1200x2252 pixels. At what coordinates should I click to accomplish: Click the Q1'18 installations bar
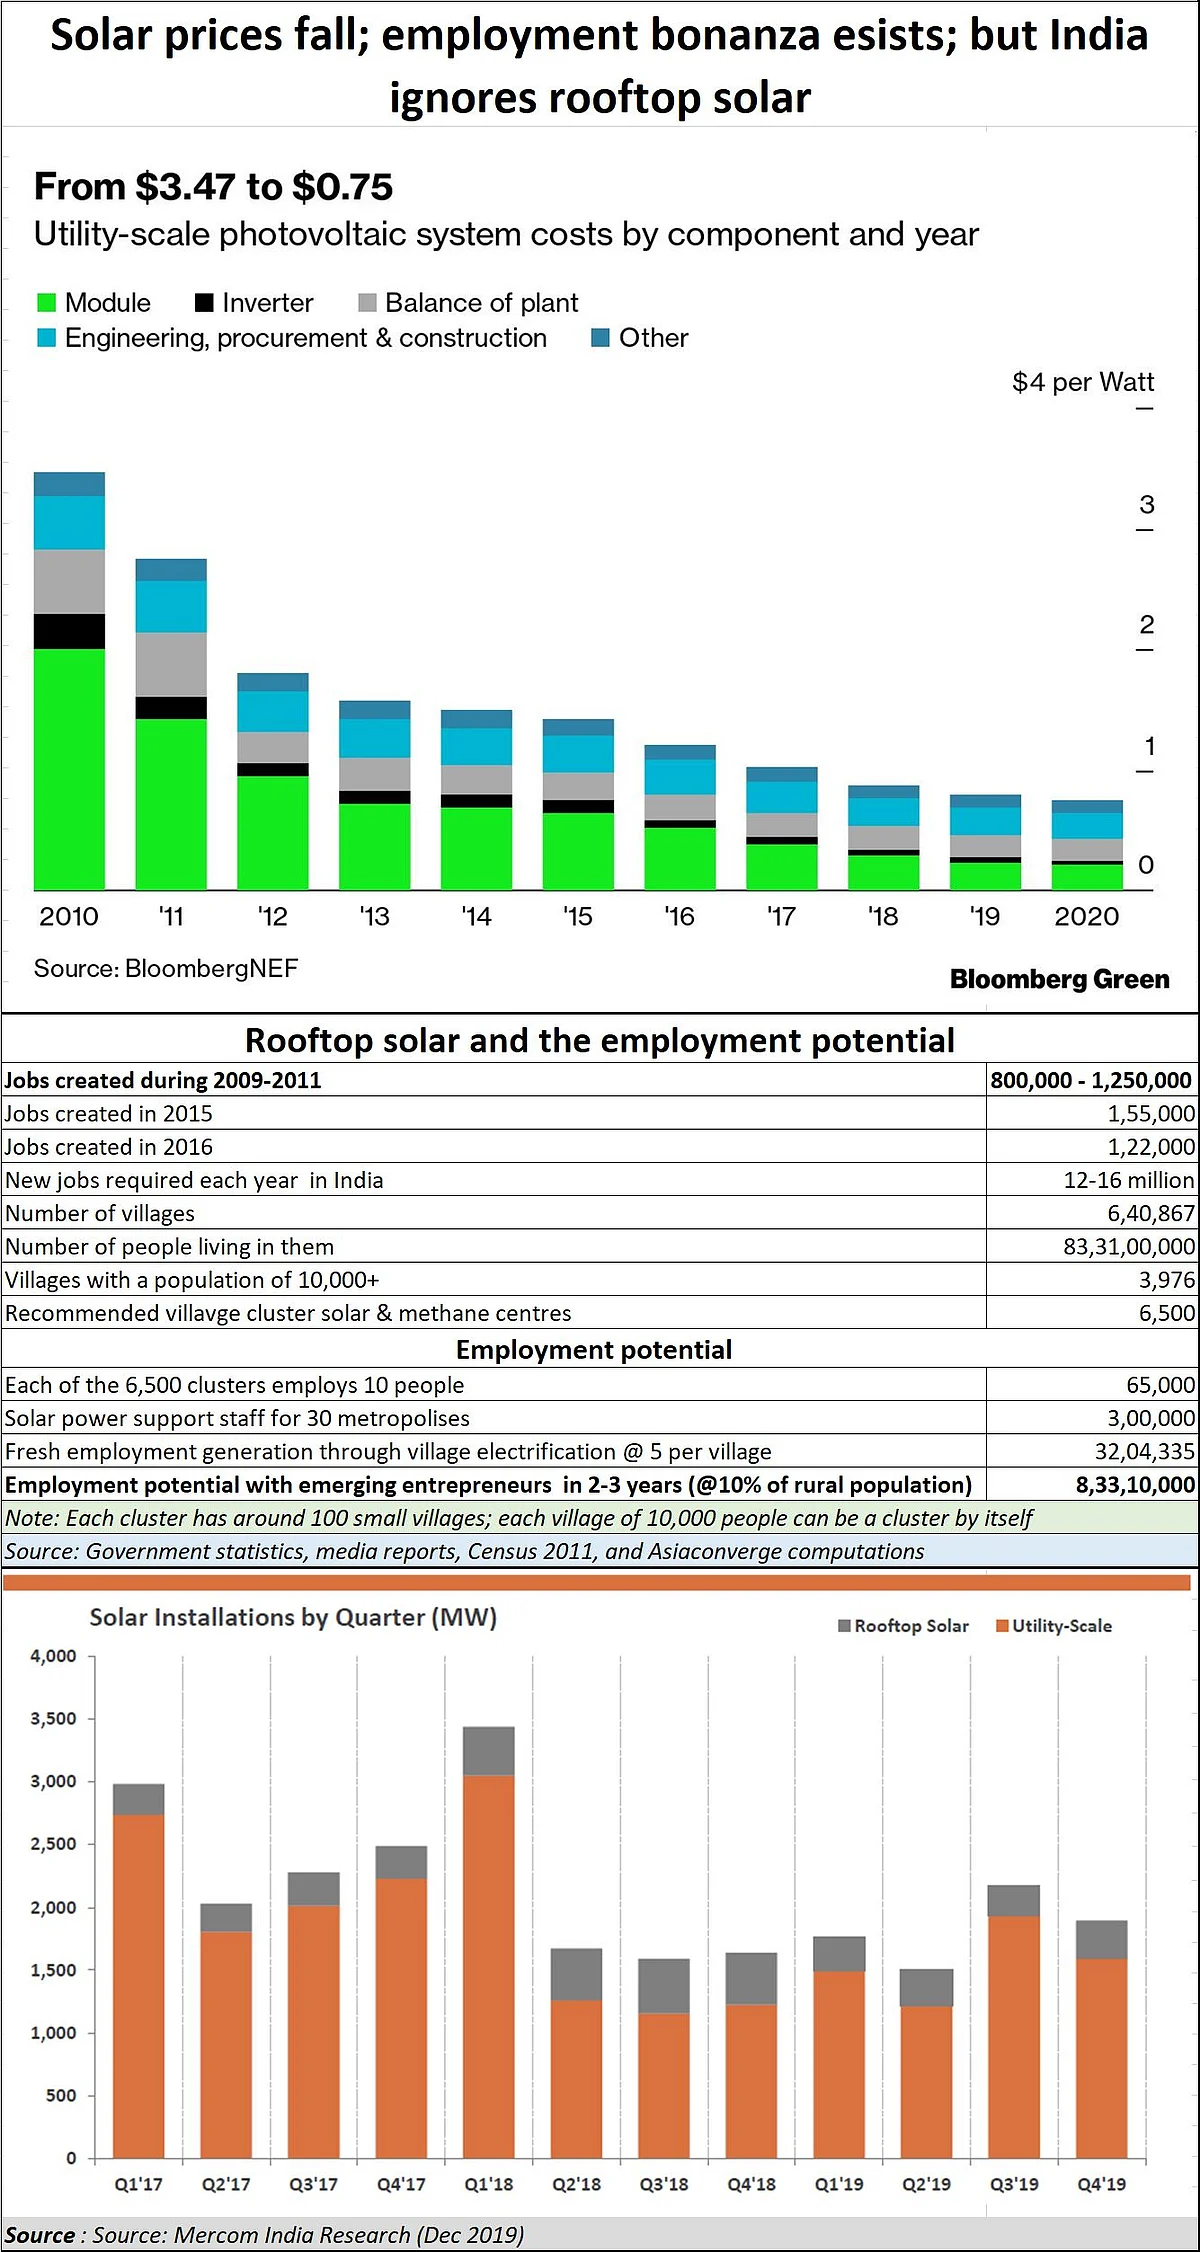point(489,1941)
